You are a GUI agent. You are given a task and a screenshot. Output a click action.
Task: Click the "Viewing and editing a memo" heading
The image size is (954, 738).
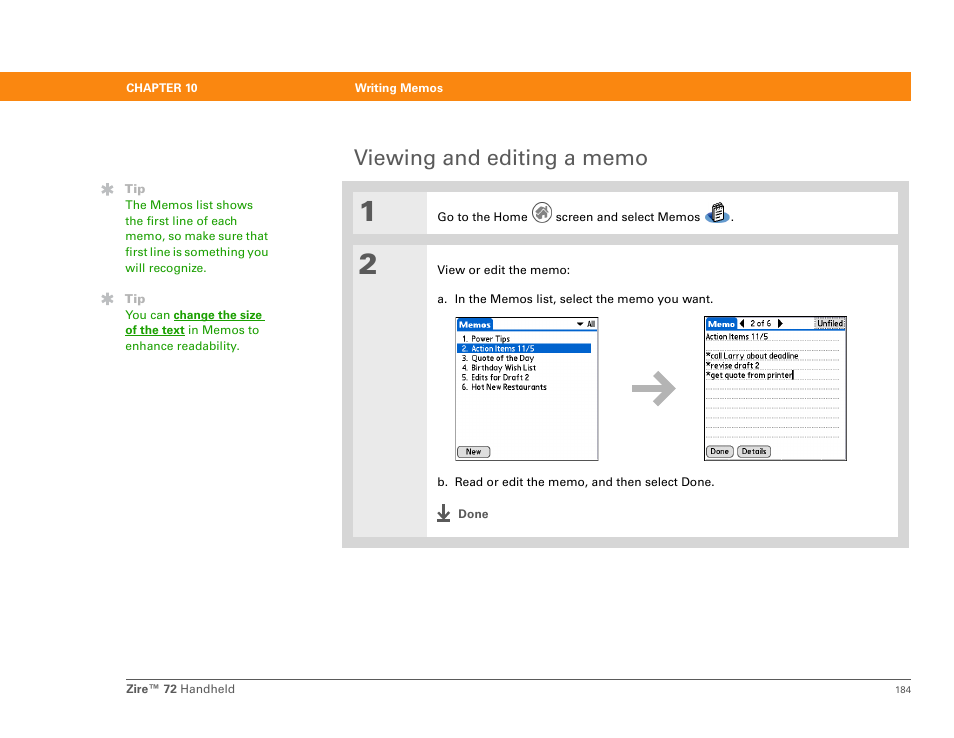point(501,158)
